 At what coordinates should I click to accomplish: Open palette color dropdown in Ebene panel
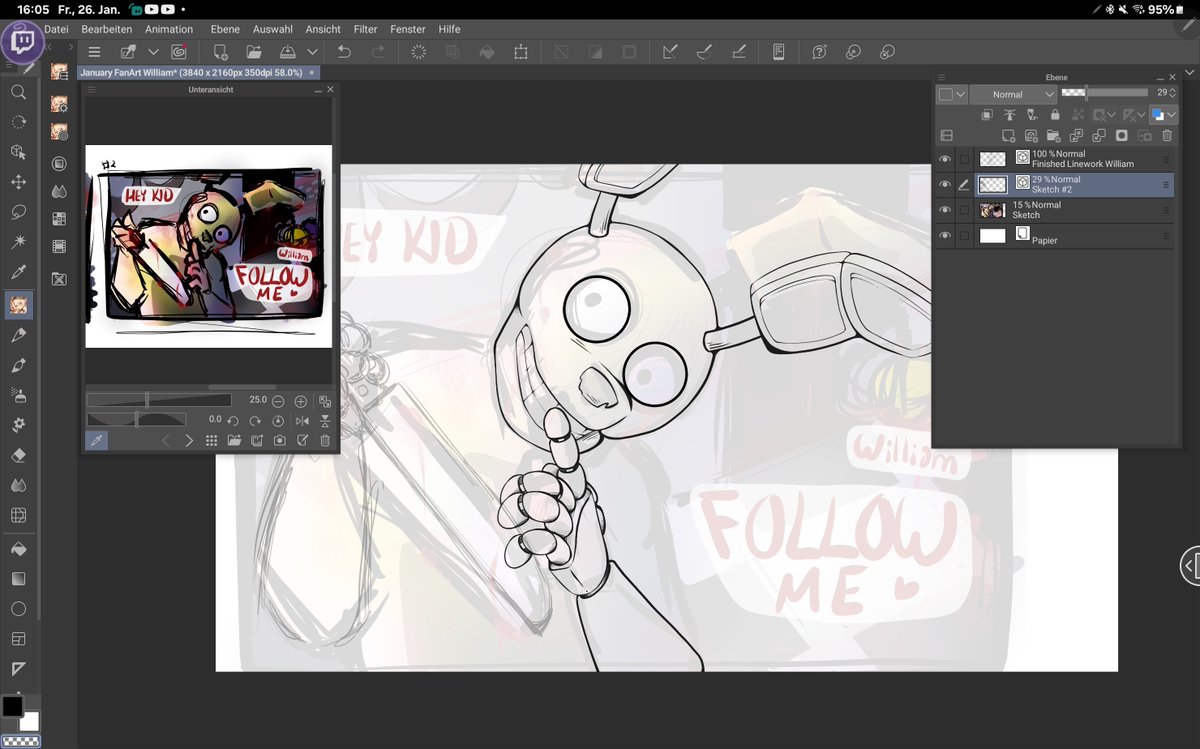(951, 94)
